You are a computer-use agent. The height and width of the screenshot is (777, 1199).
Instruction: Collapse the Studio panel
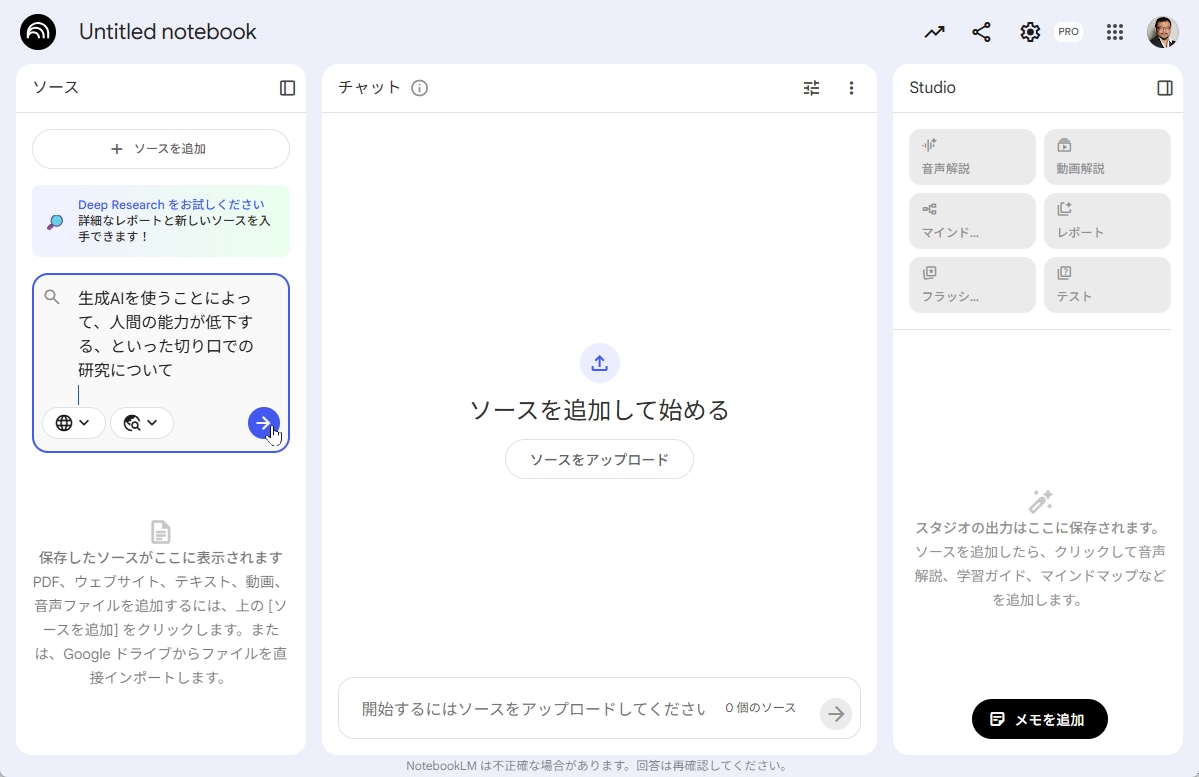pos(1165,88)
